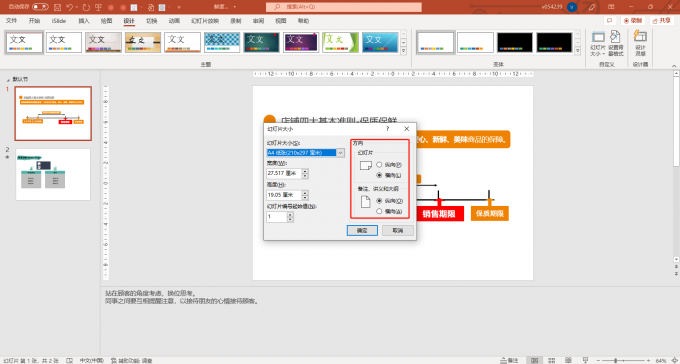Click the Undo arrow icon

click(x=69, y=7)
